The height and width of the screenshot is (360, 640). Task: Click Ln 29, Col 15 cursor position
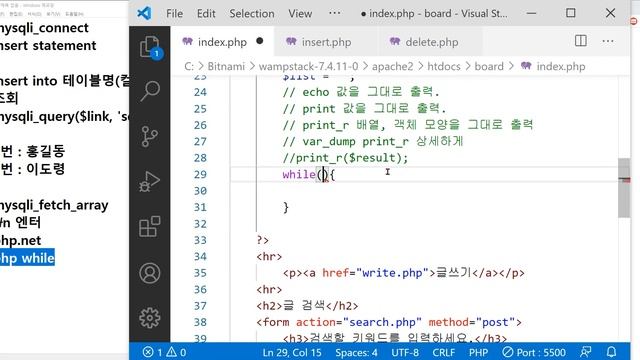point(292,352)
